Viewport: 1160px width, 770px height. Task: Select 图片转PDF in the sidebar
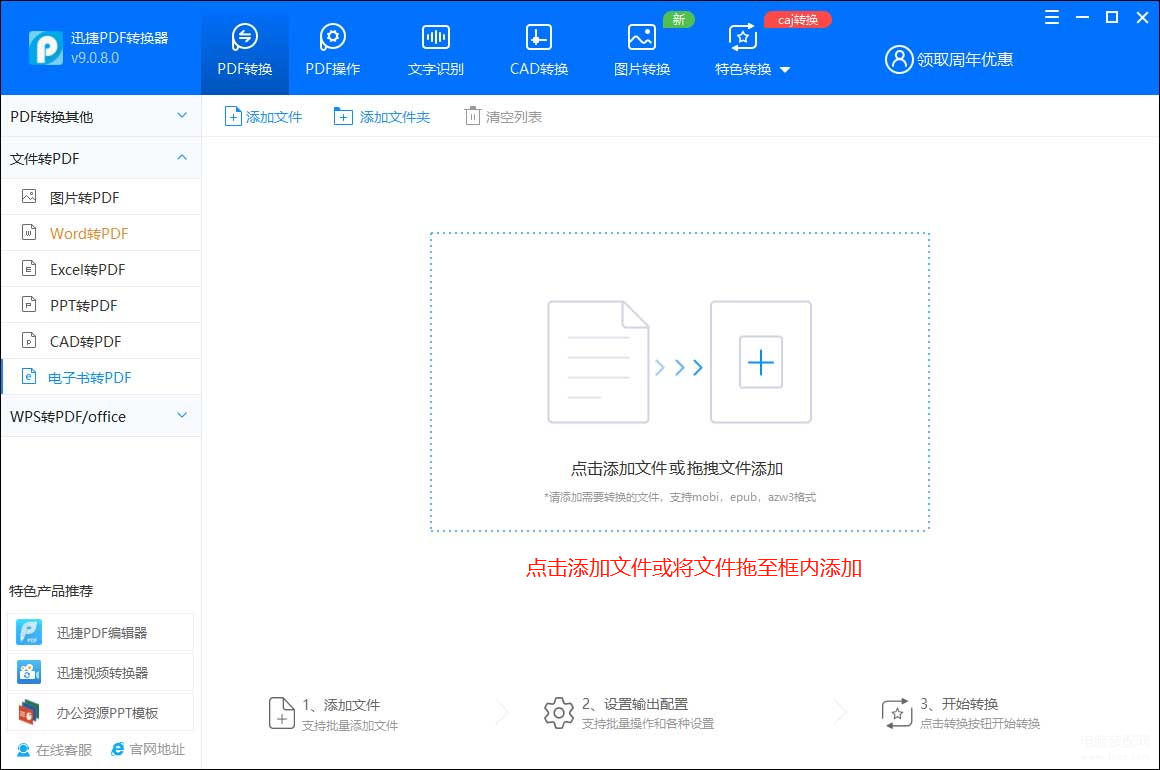coord(101,197)
